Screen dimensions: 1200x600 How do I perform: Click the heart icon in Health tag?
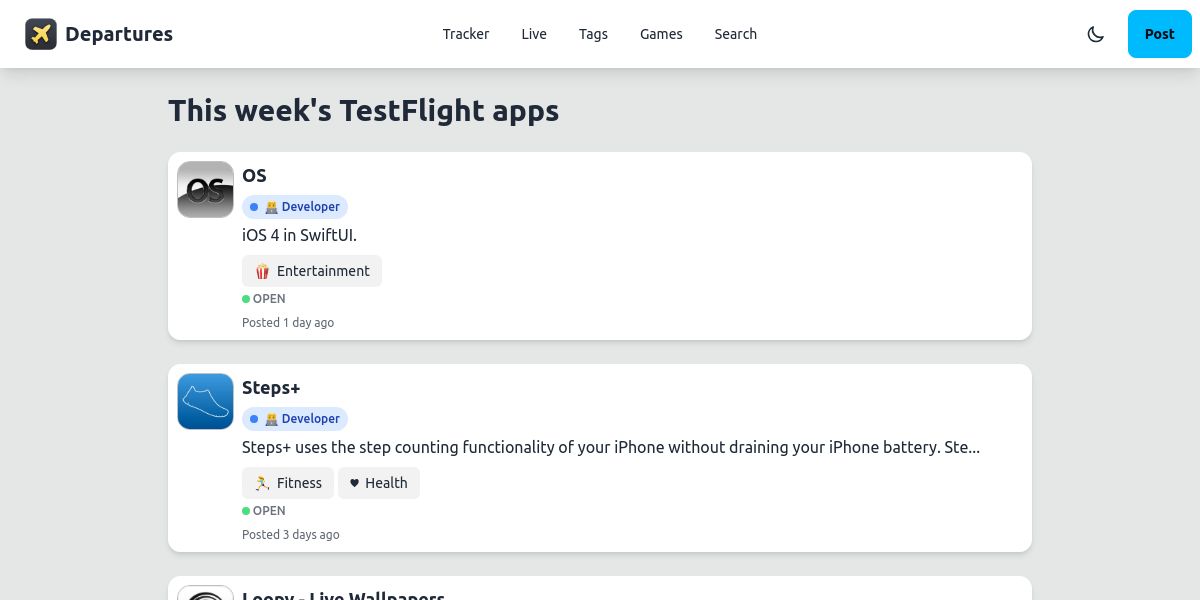[354, 483]
